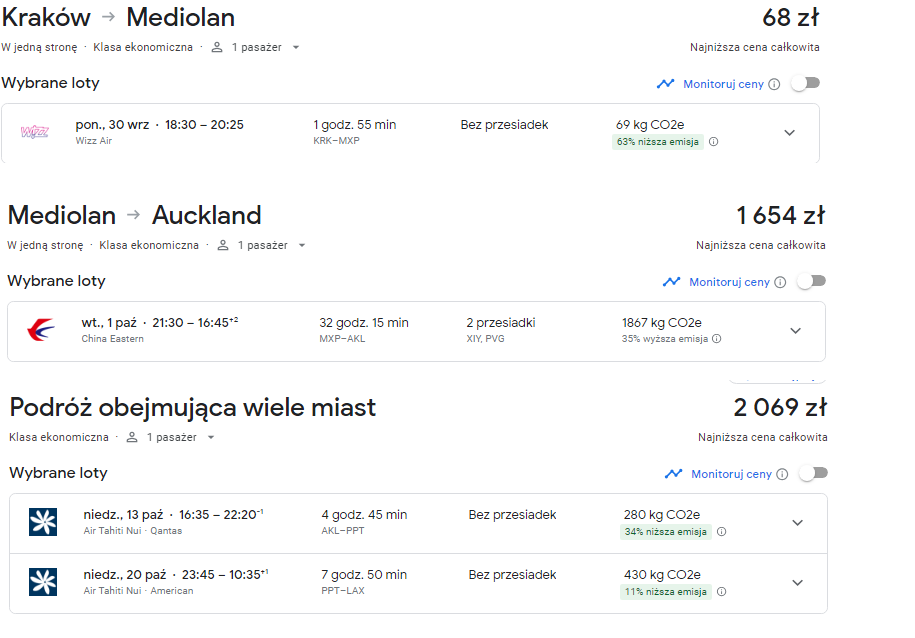Click Air Tahiti Nui logo for AKL–PPT flight
This screenshot has width=915, height=638.
pos(43,522)
